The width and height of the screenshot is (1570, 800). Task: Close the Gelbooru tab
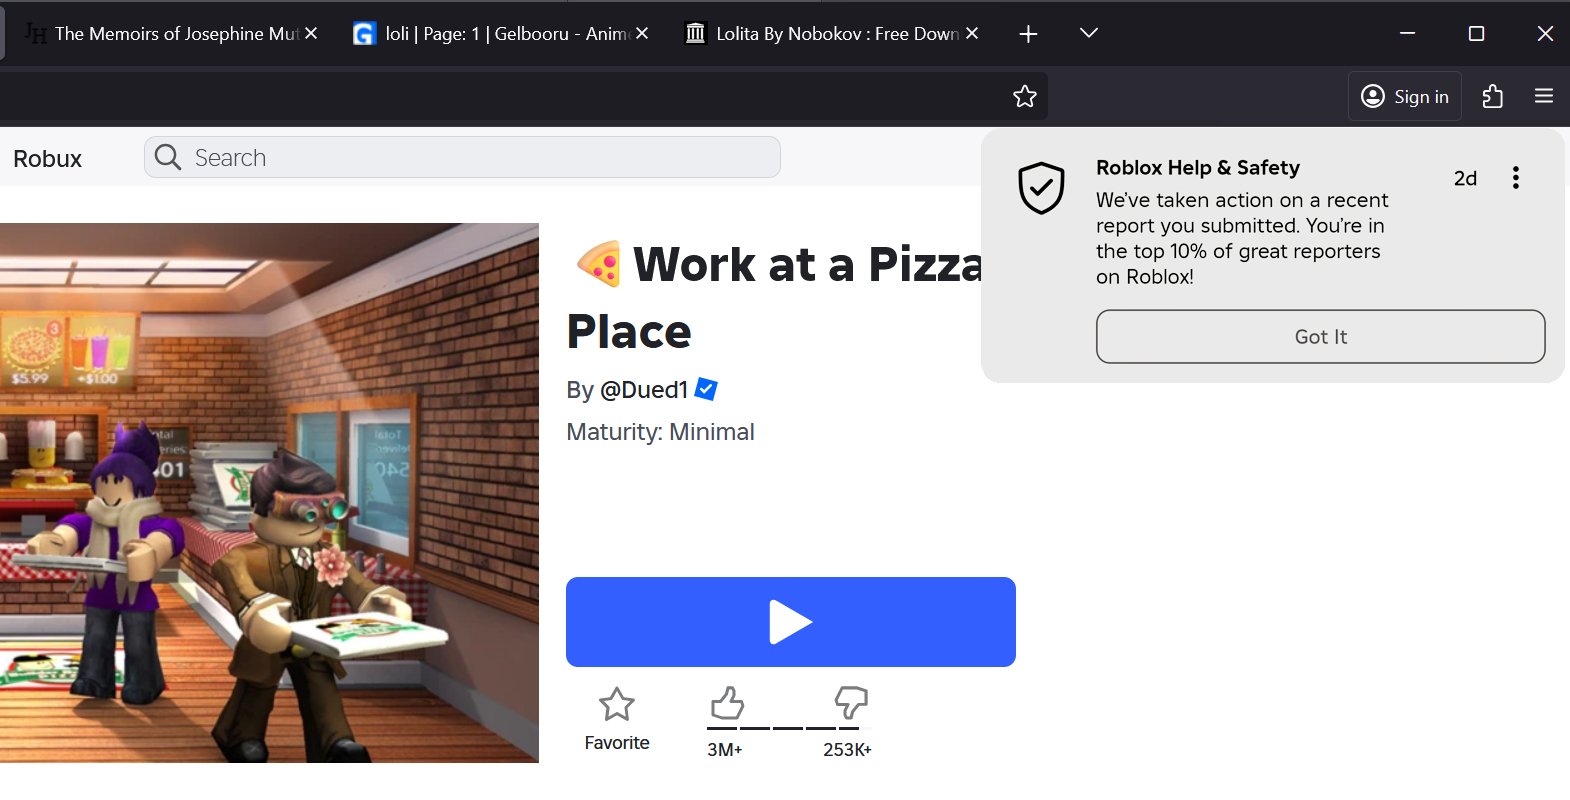tap(642, 34)
